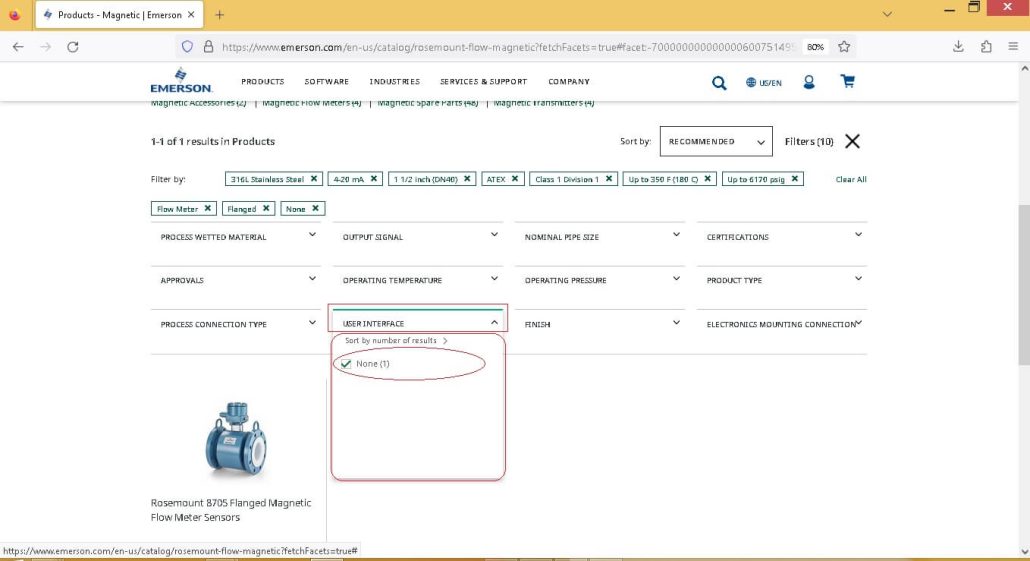
Task: Expand Process Connection Type filter
Action: 236,324
